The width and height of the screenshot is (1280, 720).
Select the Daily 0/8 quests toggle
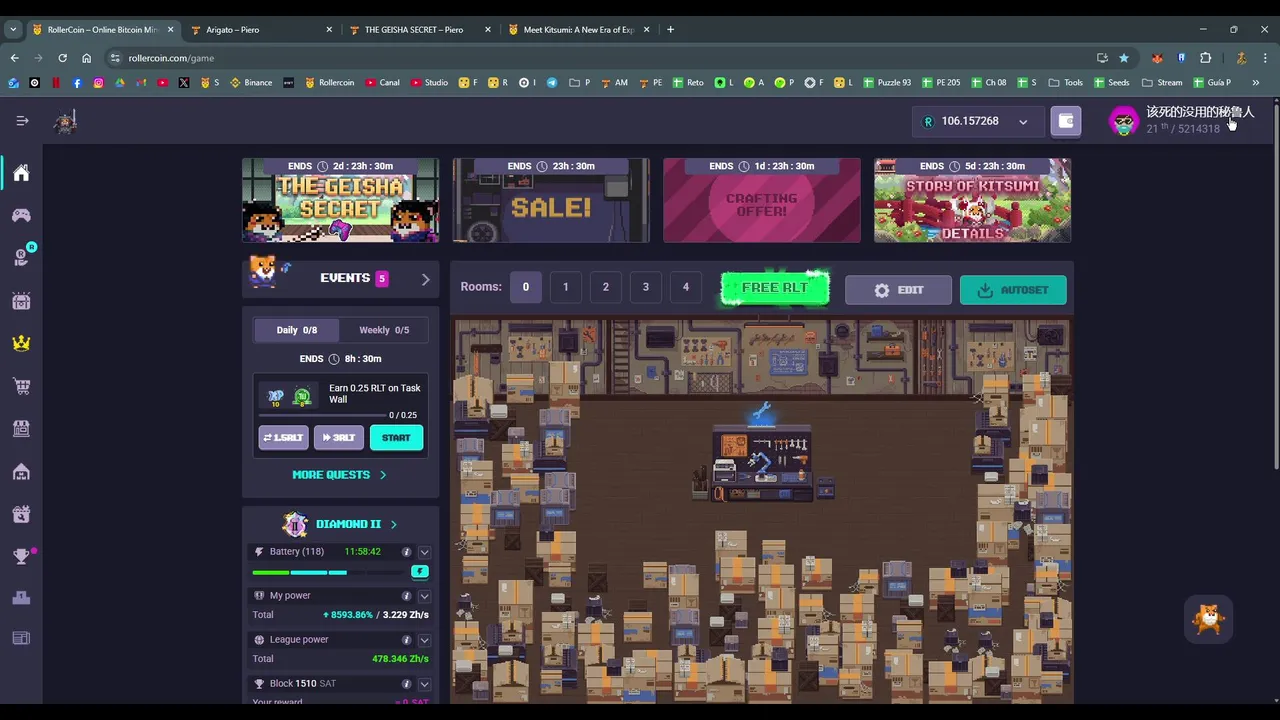[x=296, y=330]
